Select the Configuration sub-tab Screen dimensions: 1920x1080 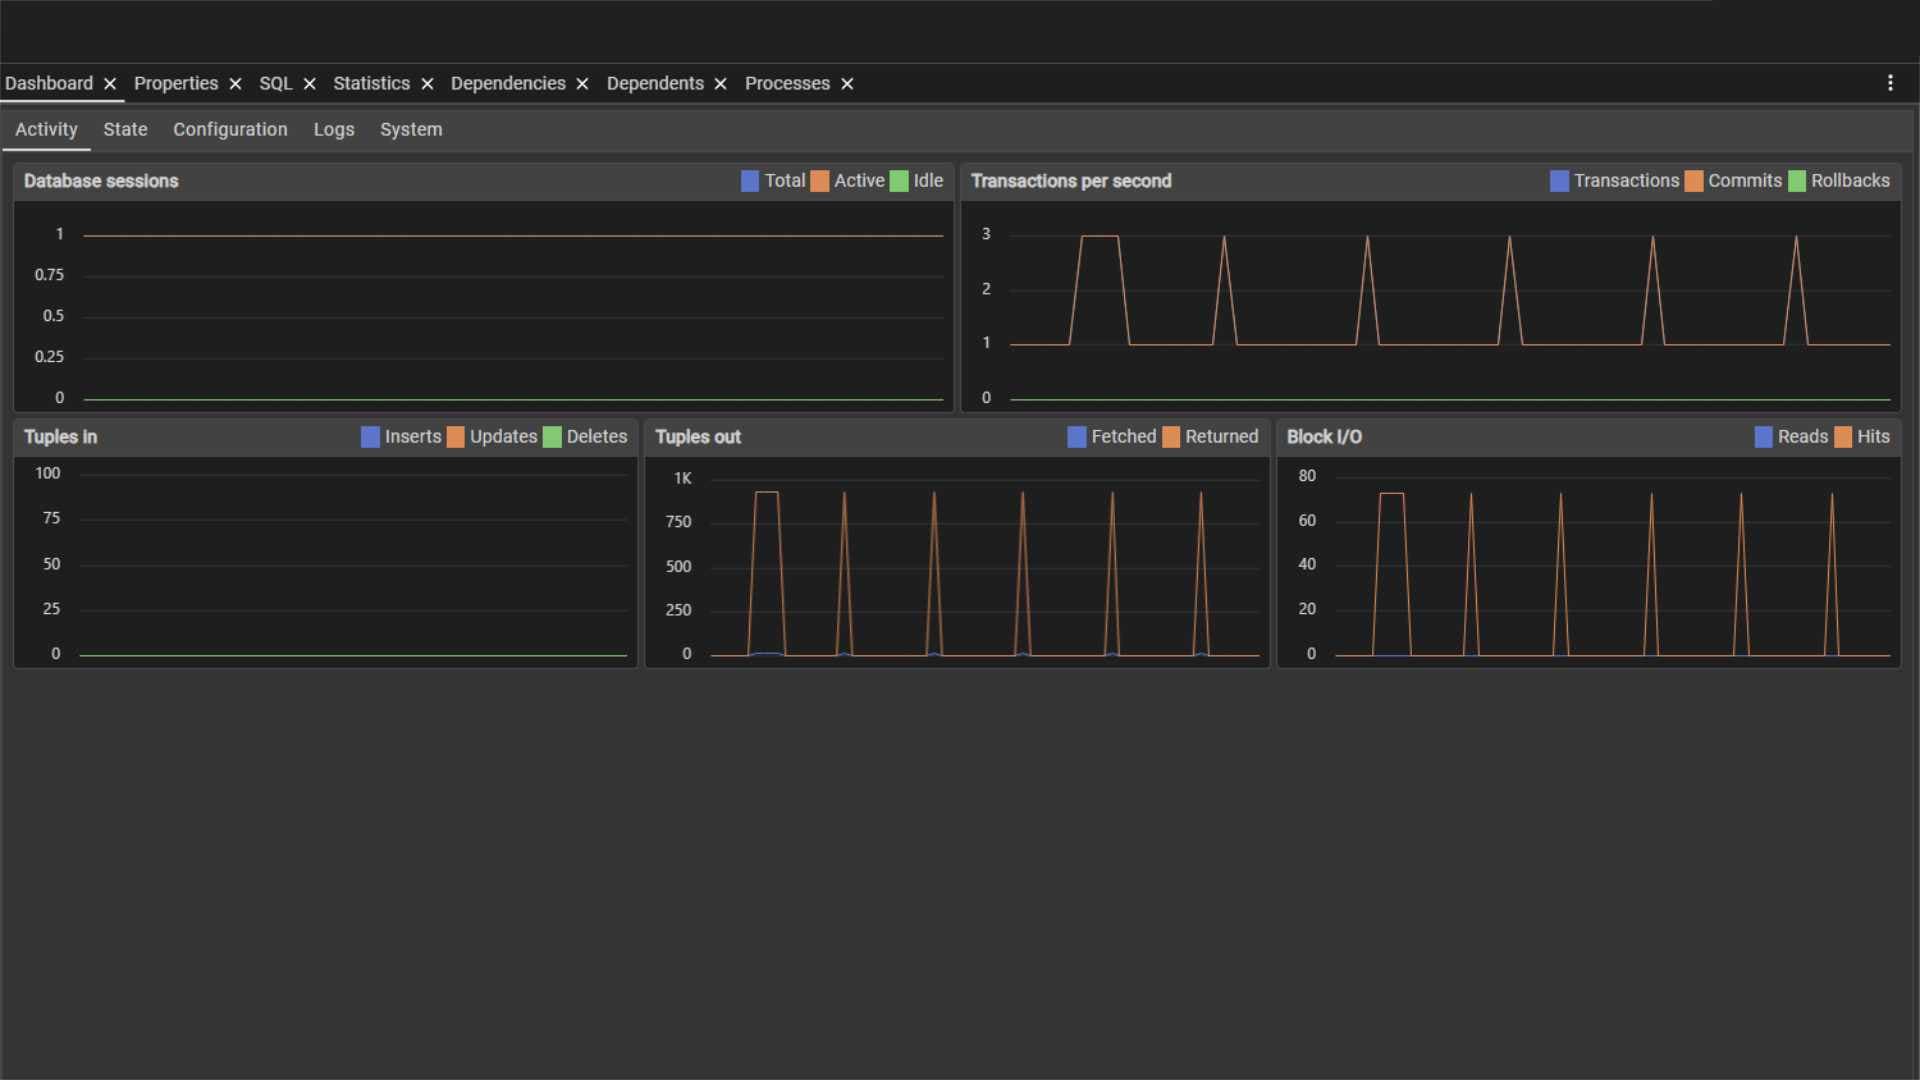[230, 129]
